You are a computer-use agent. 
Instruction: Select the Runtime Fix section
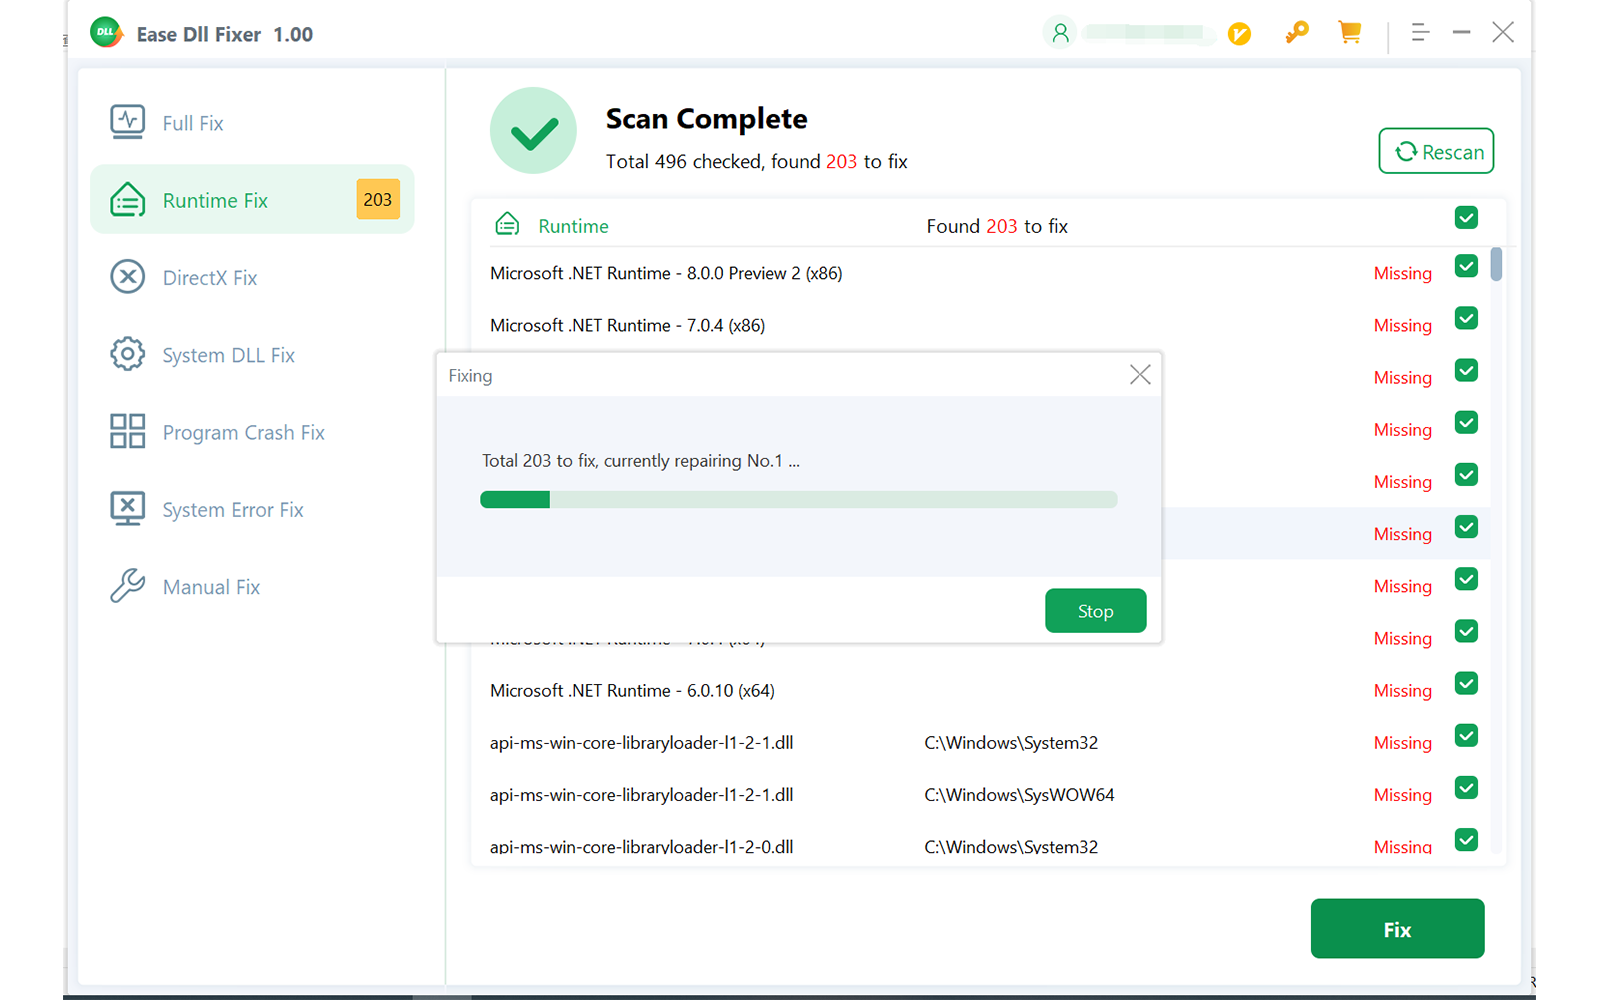click(252, 200)
